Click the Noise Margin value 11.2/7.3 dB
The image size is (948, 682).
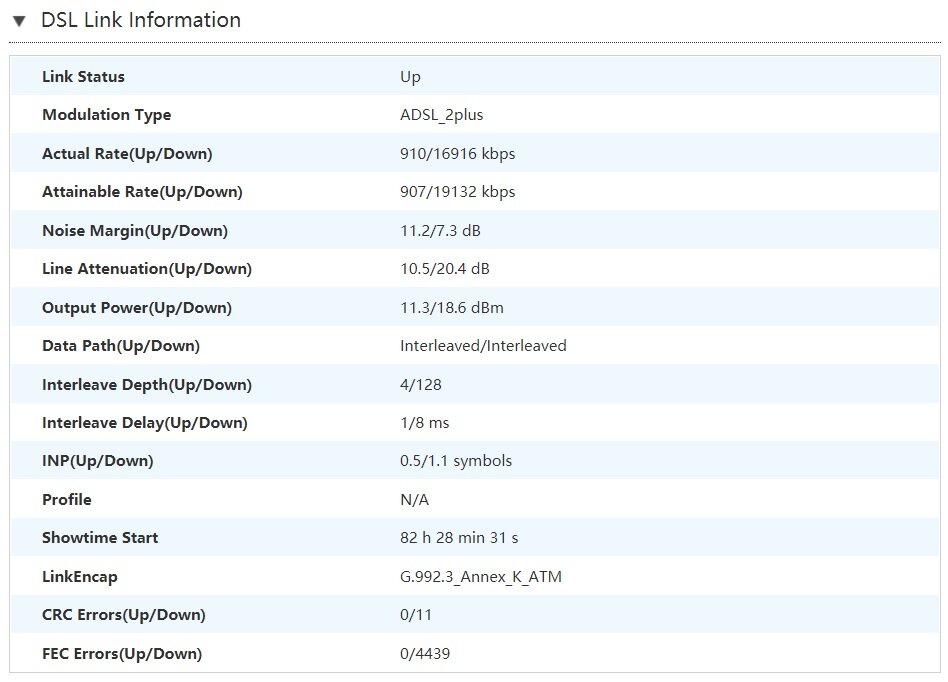(440, 230)
